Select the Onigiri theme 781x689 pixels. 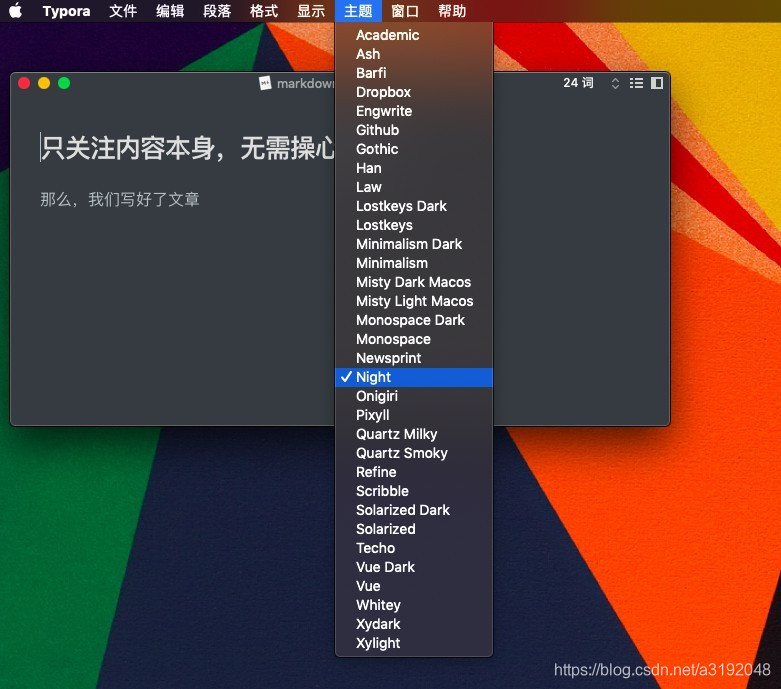pos(414,396)
